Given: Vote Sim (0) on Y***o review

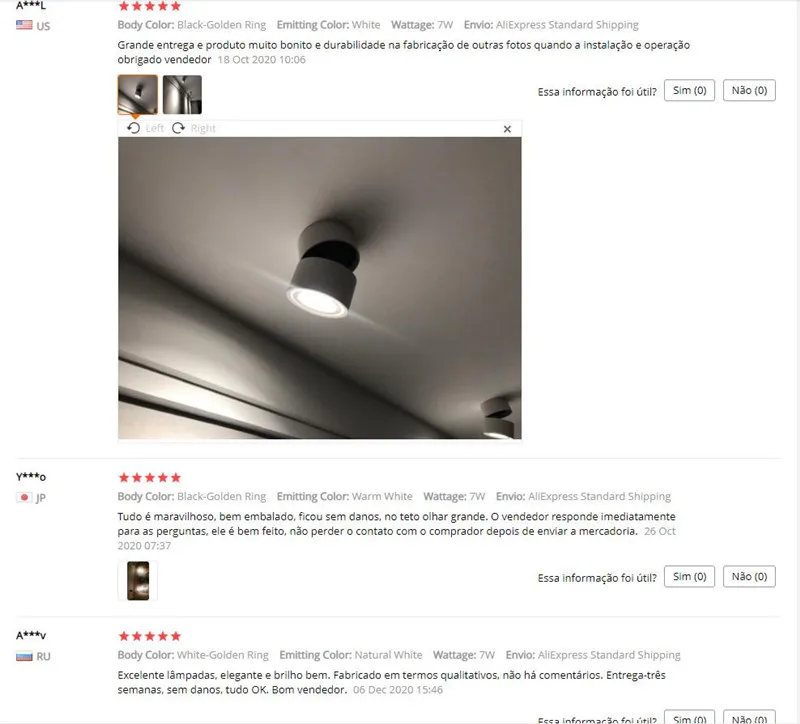Looking at the screenshot, I should point(689,577).
